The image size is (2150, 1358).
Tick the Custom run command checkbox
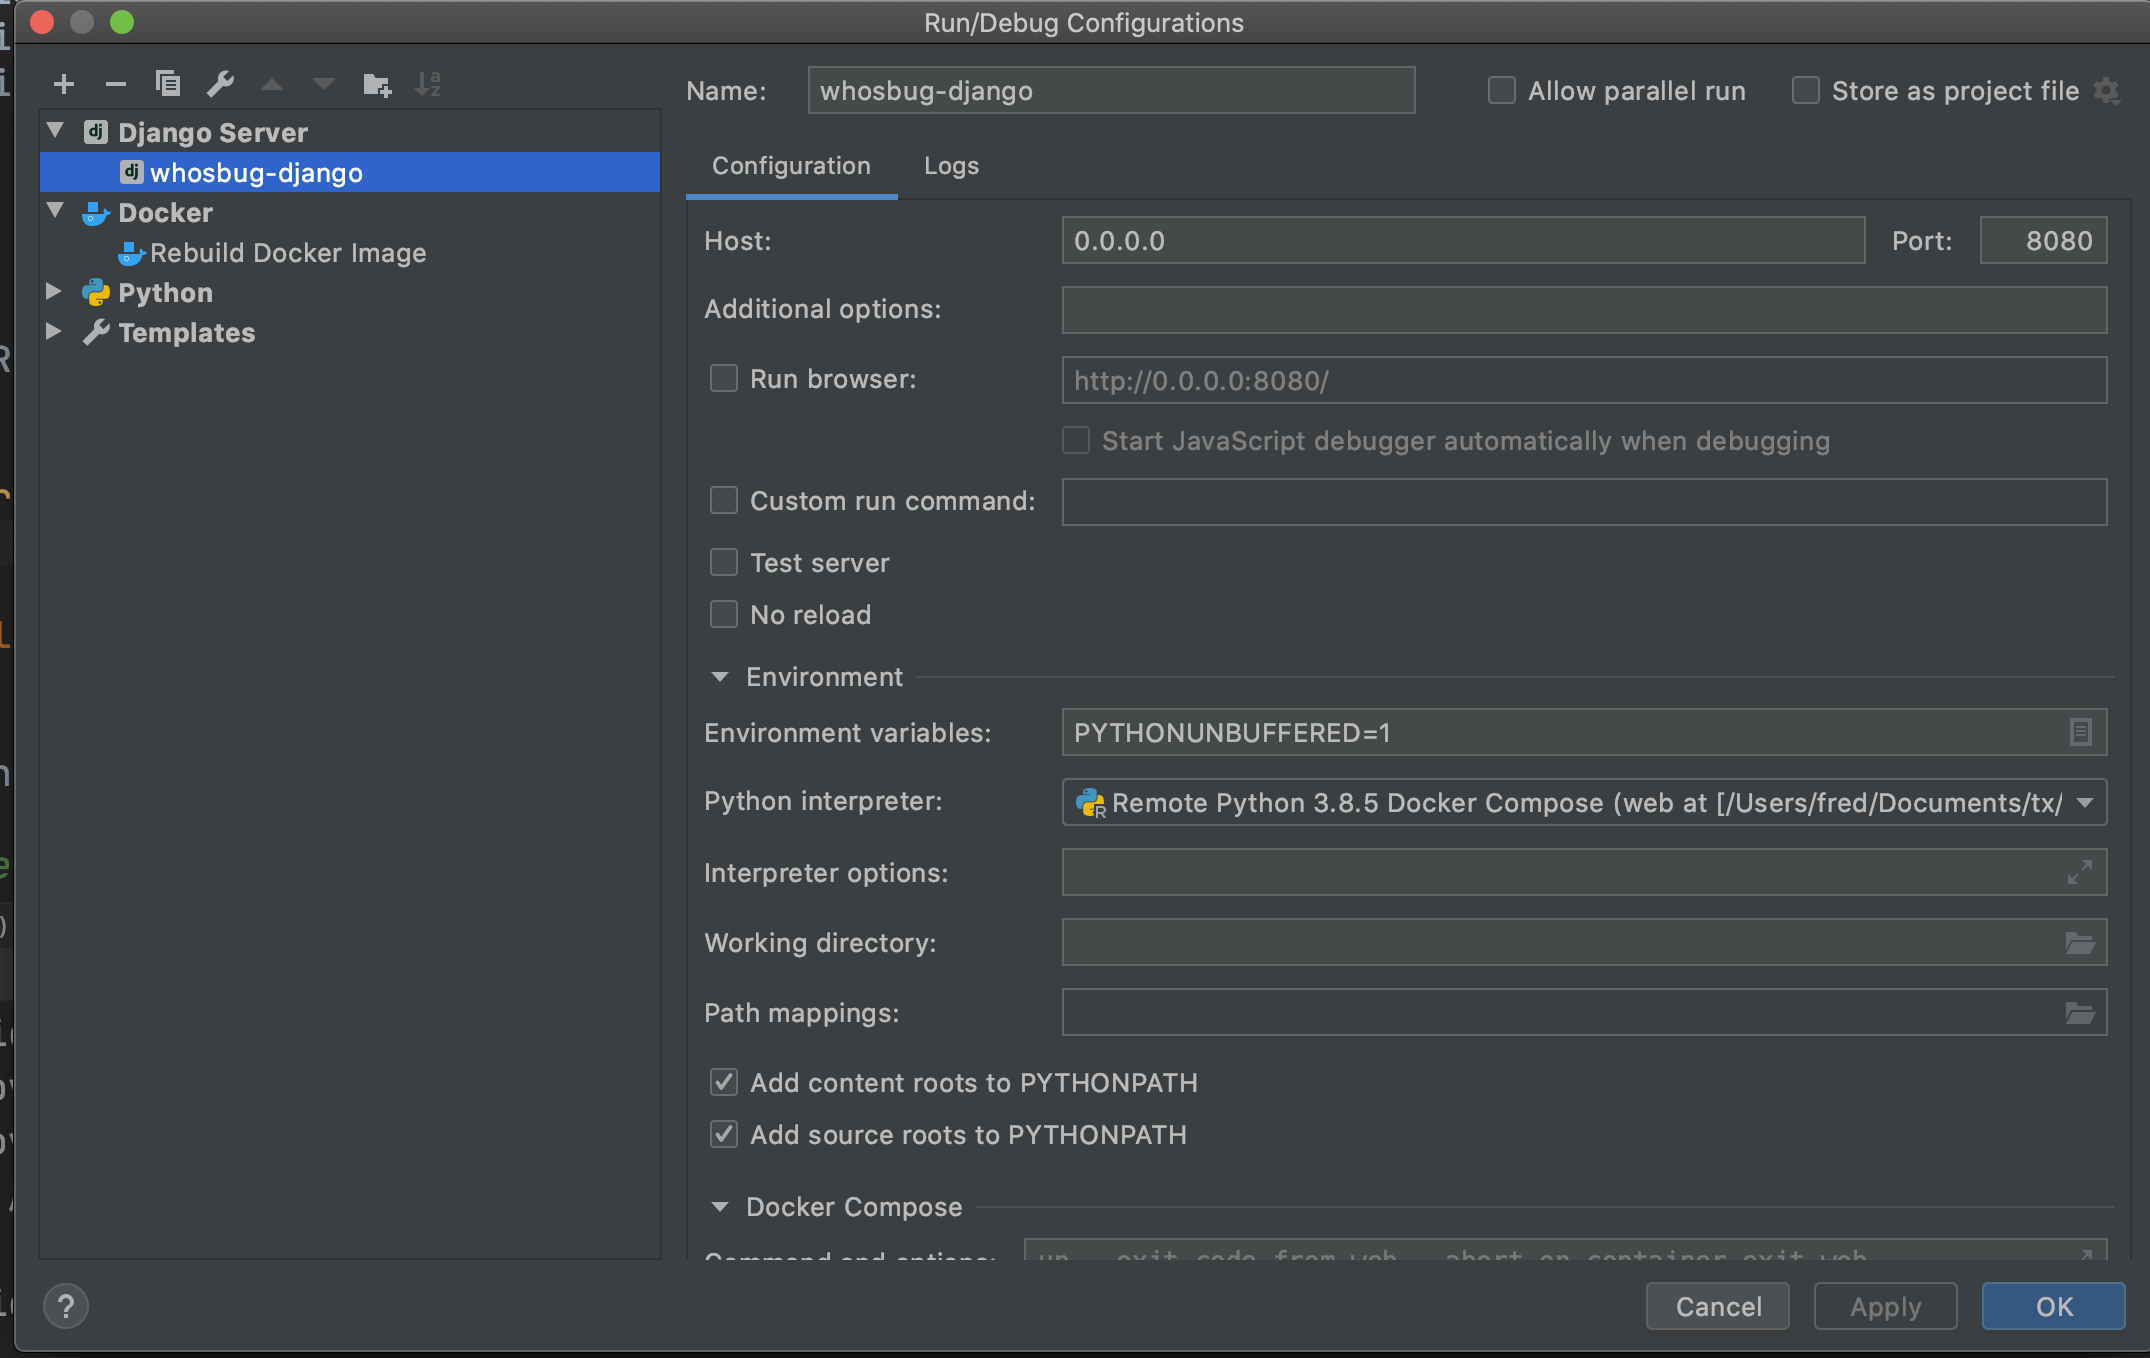pyautogui.click(x=723, y=501)
